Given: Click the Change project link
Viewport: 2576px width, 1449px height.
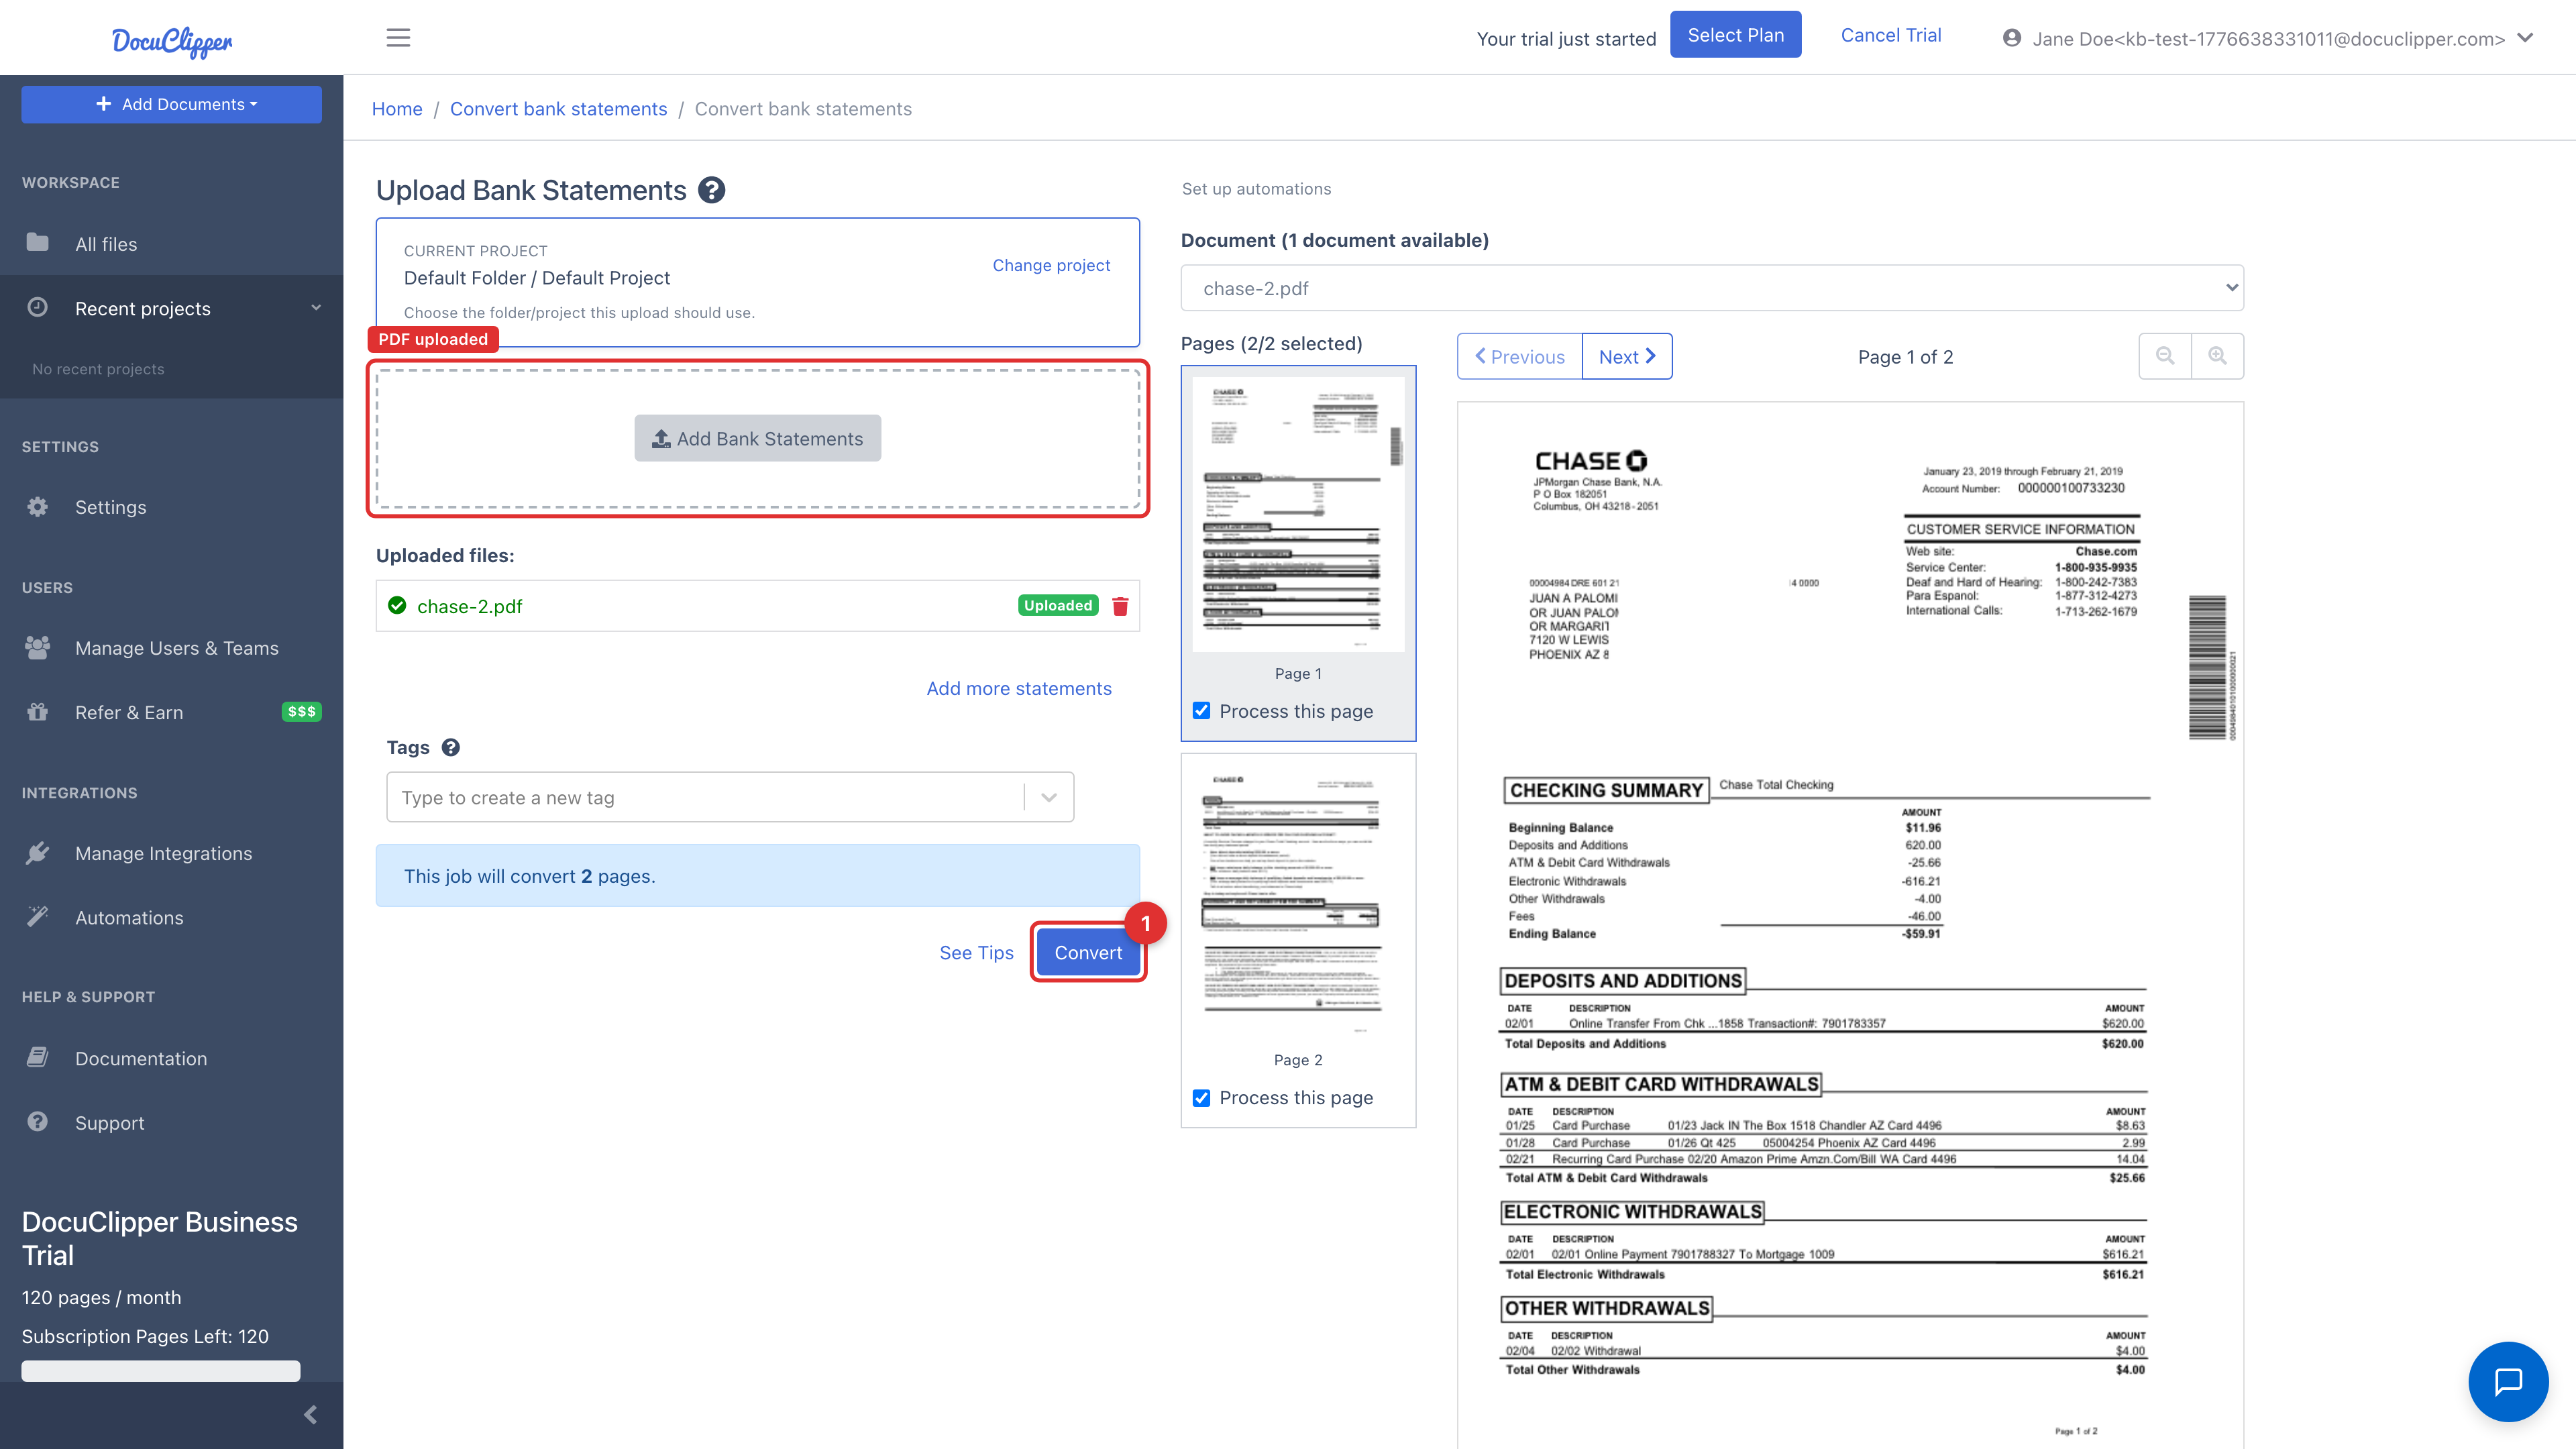Looking at the screenshot, I should (x=1051, y=265).
